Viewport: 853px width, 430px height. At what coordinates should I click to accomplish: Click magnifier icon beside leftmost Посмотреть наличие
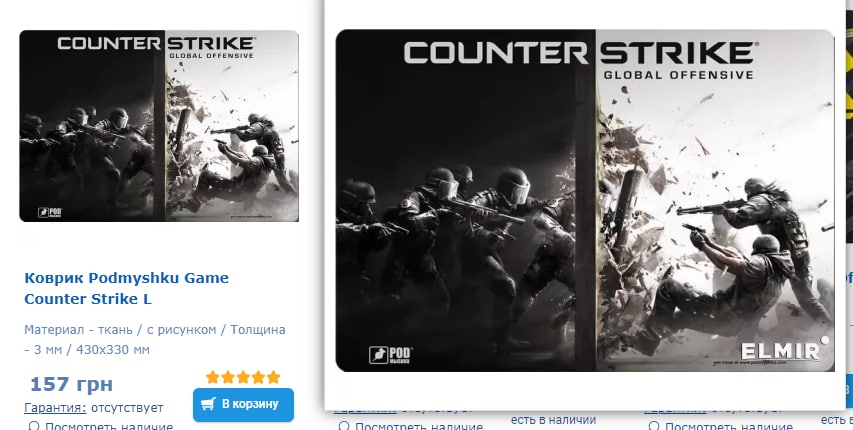34,426
